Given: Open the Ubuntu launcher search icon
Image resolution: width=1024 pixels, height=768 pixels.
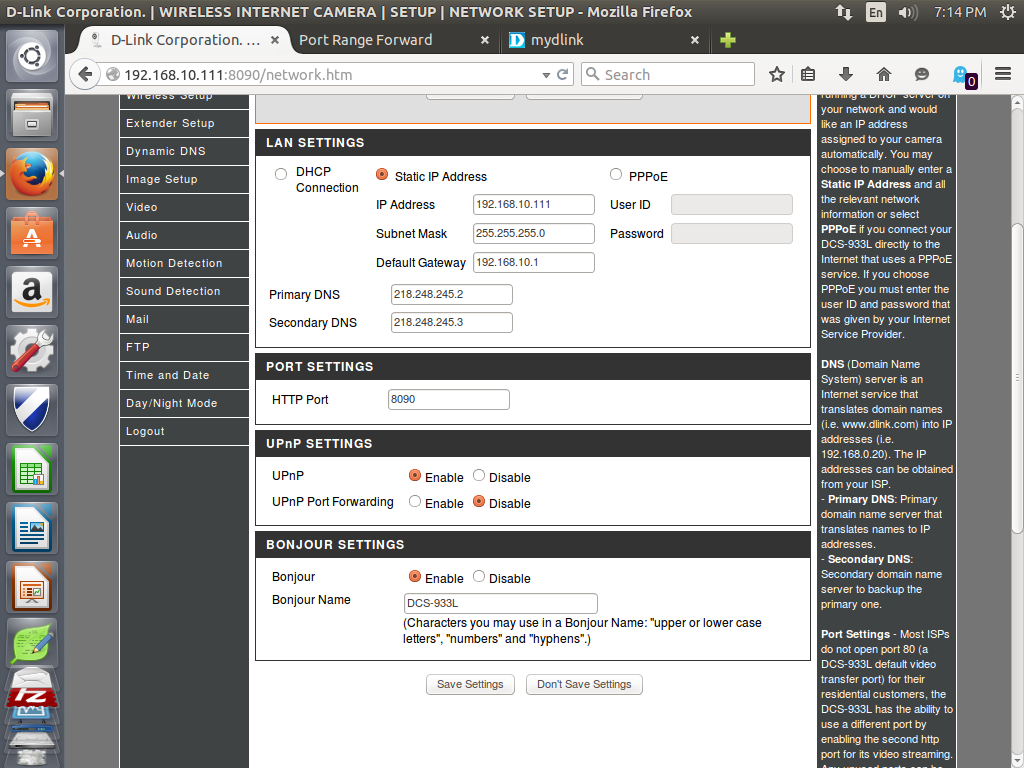Looking at the screenshot, I should coord(31,55).
